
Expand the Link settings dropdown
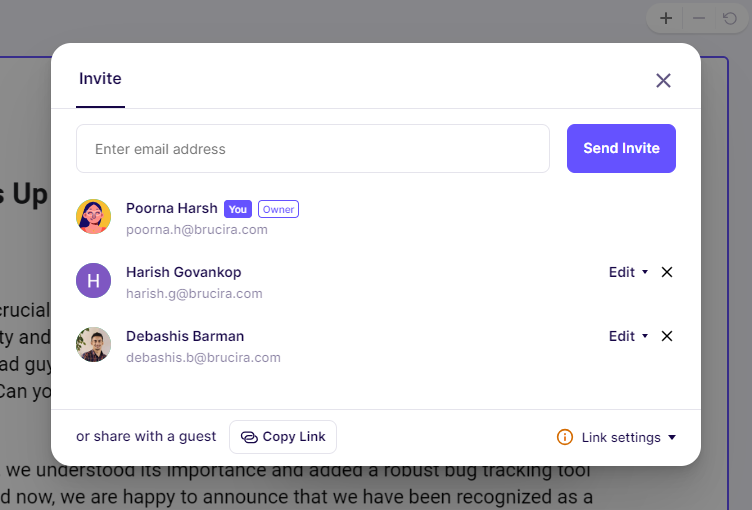(629, 438)
